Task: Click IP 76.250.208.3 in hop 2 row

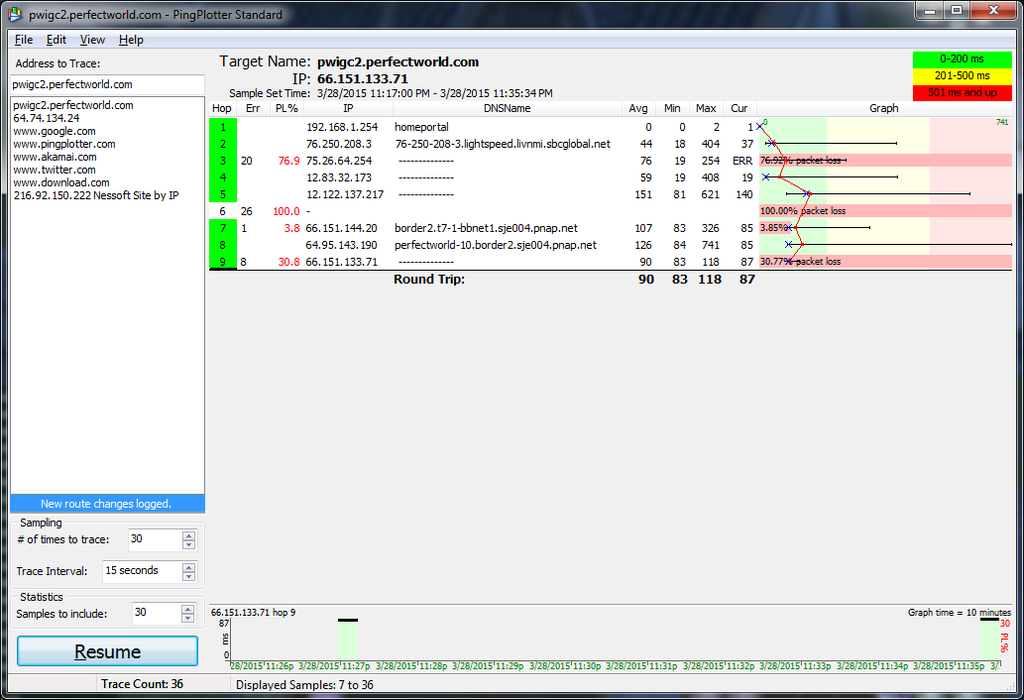Action: [339, 144]
